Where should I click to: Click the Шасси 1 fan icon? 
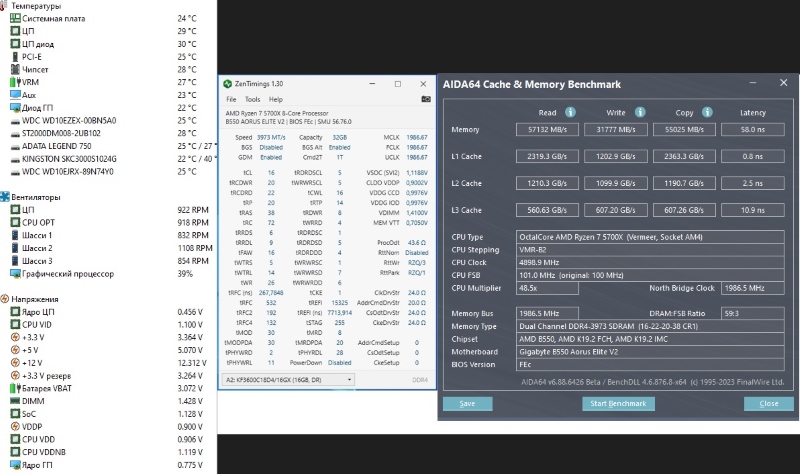[x=15, y=235]
